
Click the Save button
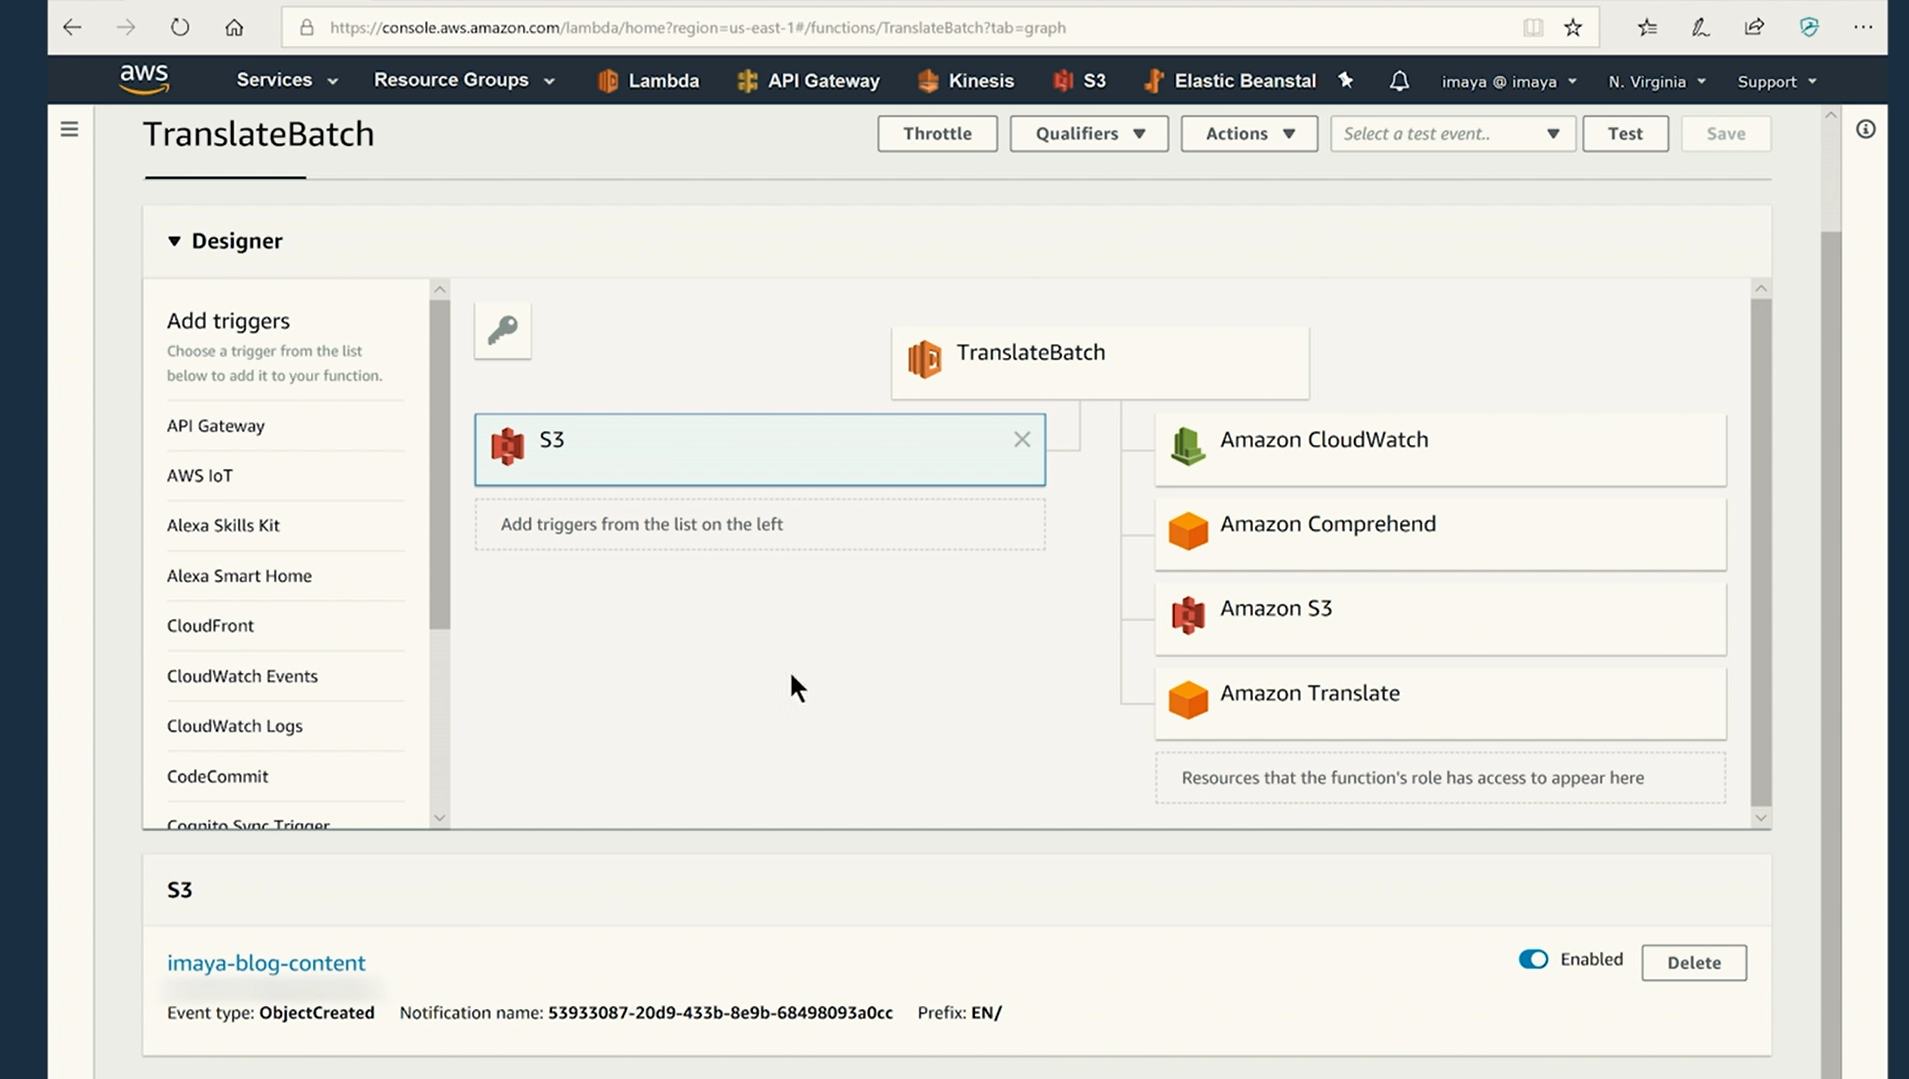(1726, 133)
